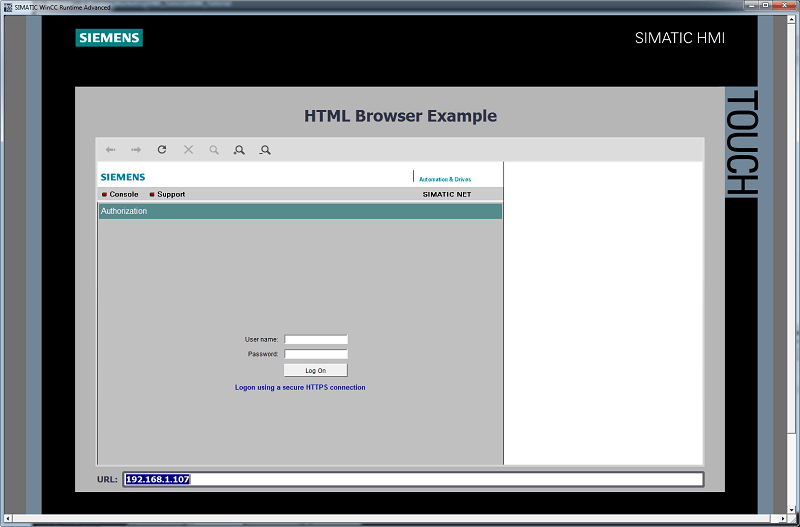This screenshot has width=800, height=527.
Task: Click the HTML Browser Example heading
Action: (x=401, y=116)
